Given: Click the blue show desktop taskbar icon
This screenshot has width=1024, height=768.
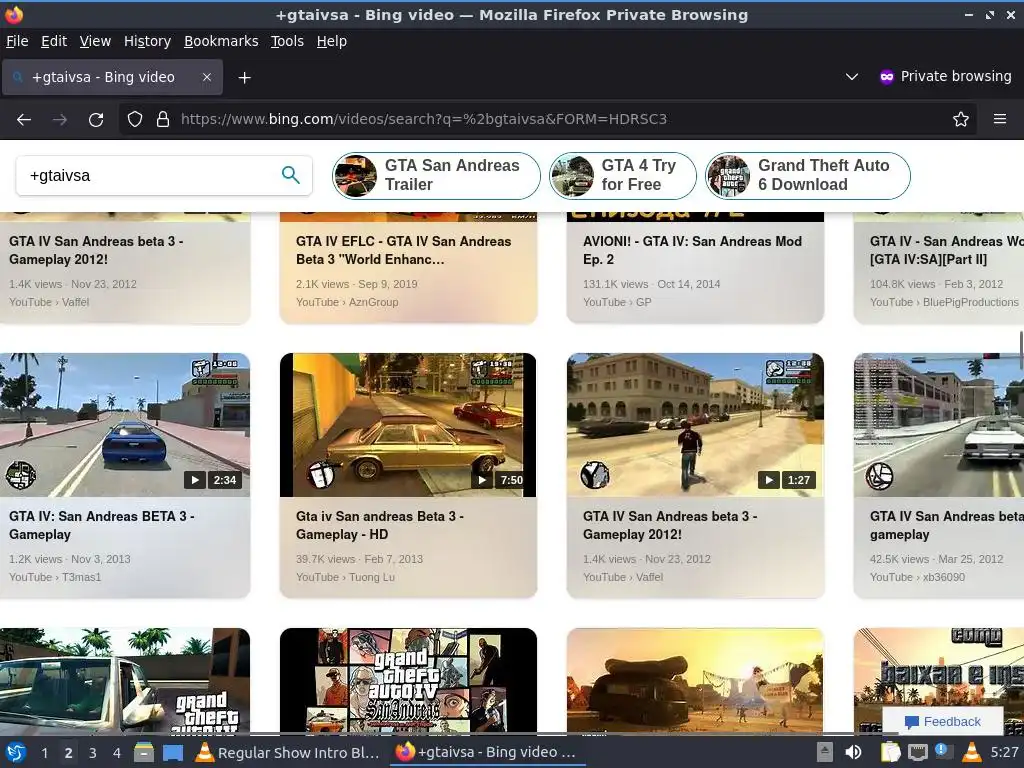Looking at the screenshot, I should pos(173,752).
